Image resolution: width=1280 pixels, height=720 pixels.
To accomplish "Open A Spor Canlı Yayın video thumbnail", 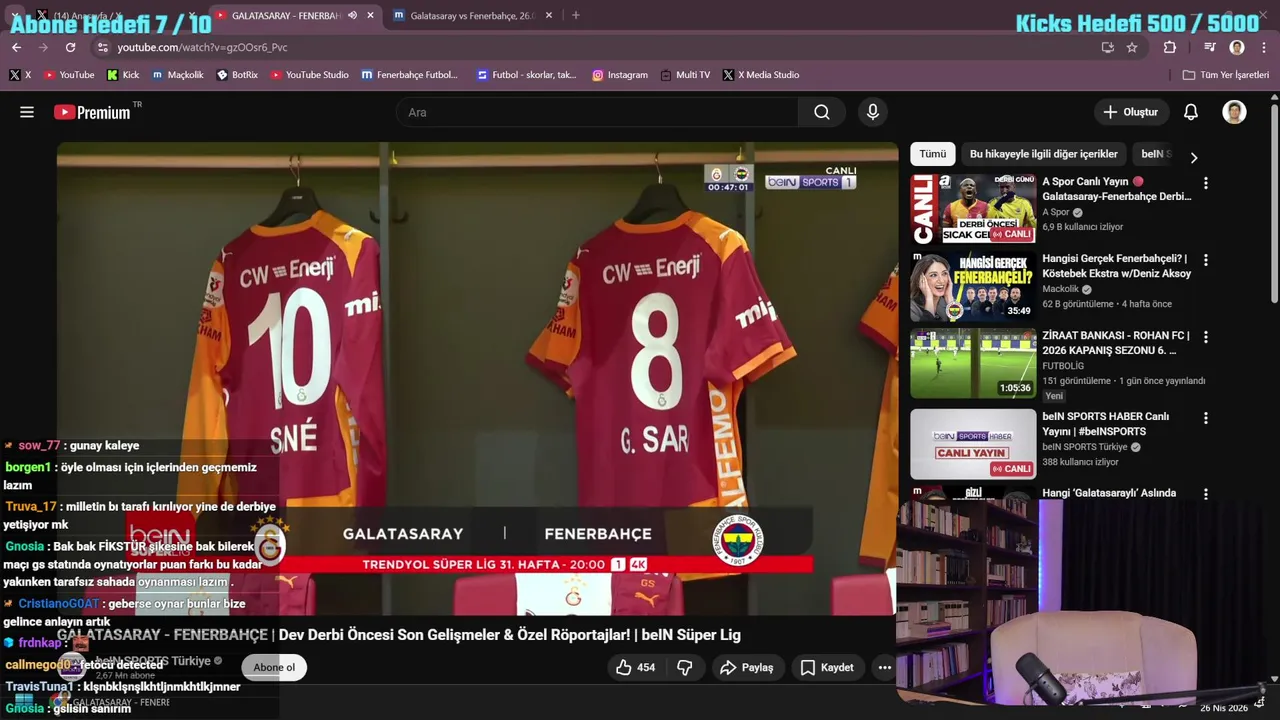I will pyautogui.click(x=973, y=209).
